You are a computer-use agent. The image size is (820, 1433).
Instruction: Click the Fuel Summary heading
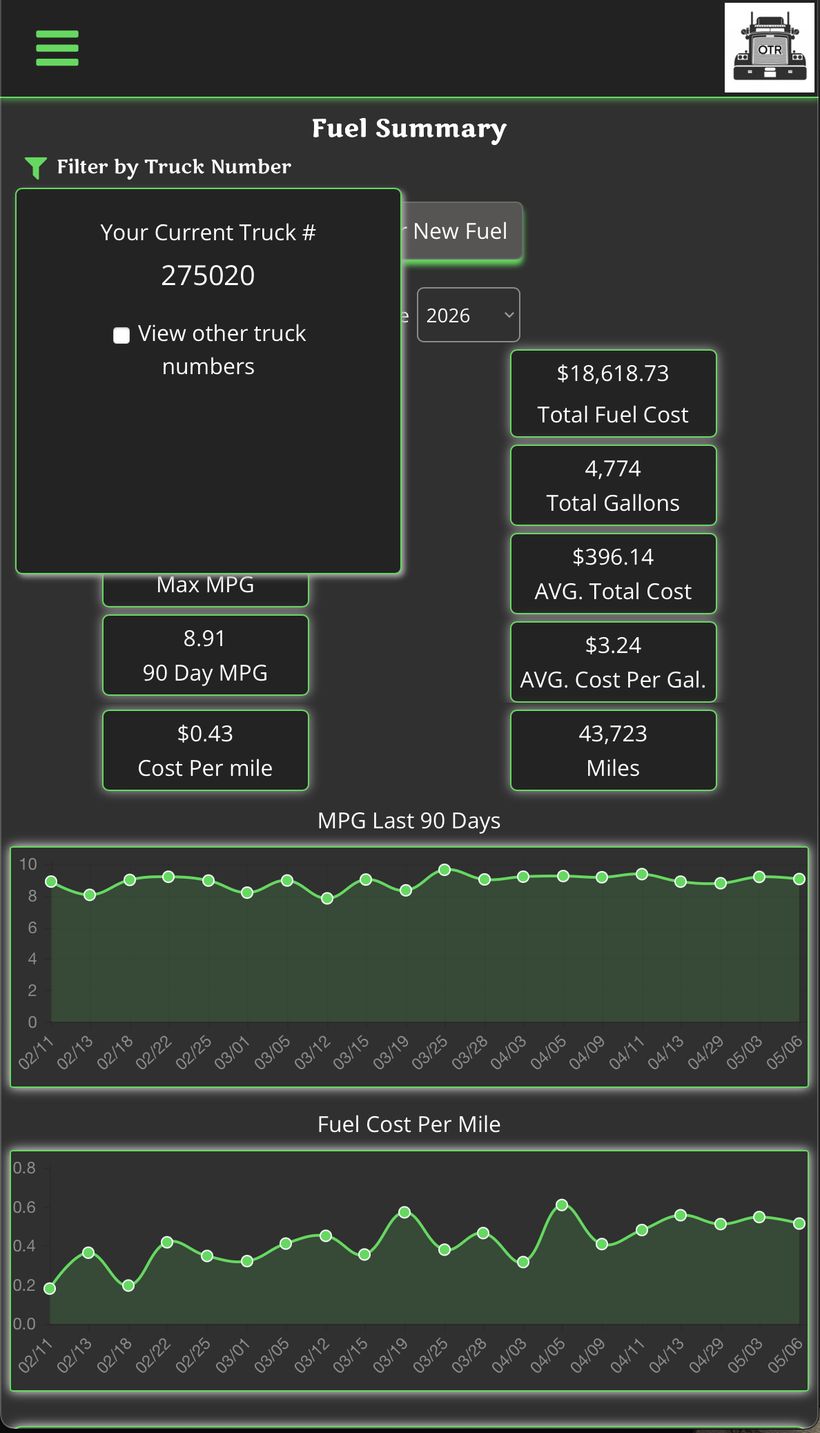point(409,128)
